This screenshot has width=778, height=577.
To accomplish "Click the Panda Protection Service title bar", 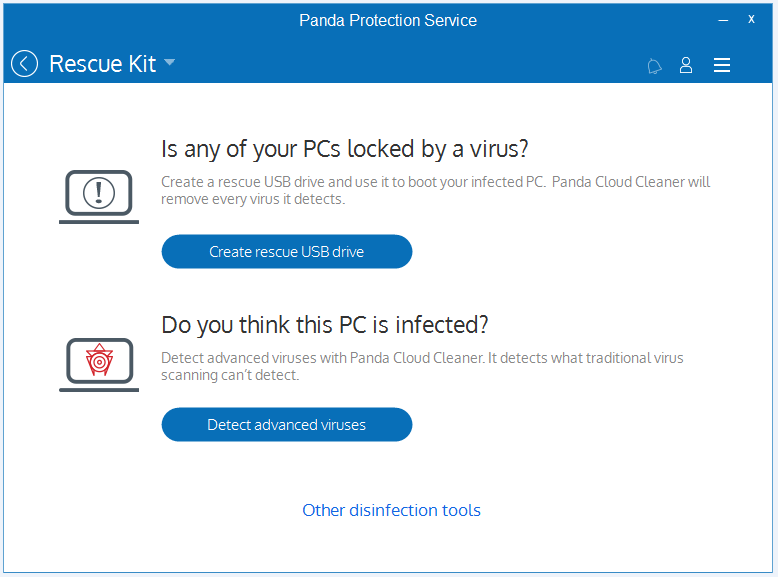I will (x=388, y=20).
